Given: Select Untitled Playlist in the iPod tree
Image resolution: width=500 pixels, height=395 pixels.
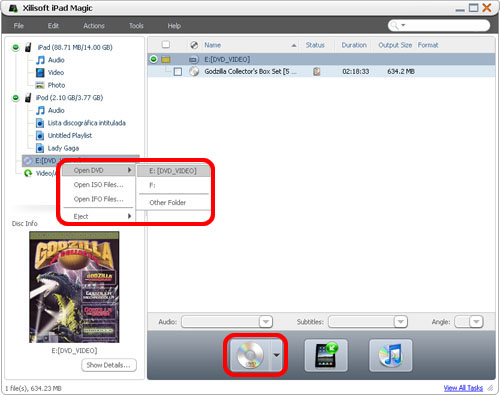Looking at the screenshot, I should pyautogui.click(x=70, y=136).
